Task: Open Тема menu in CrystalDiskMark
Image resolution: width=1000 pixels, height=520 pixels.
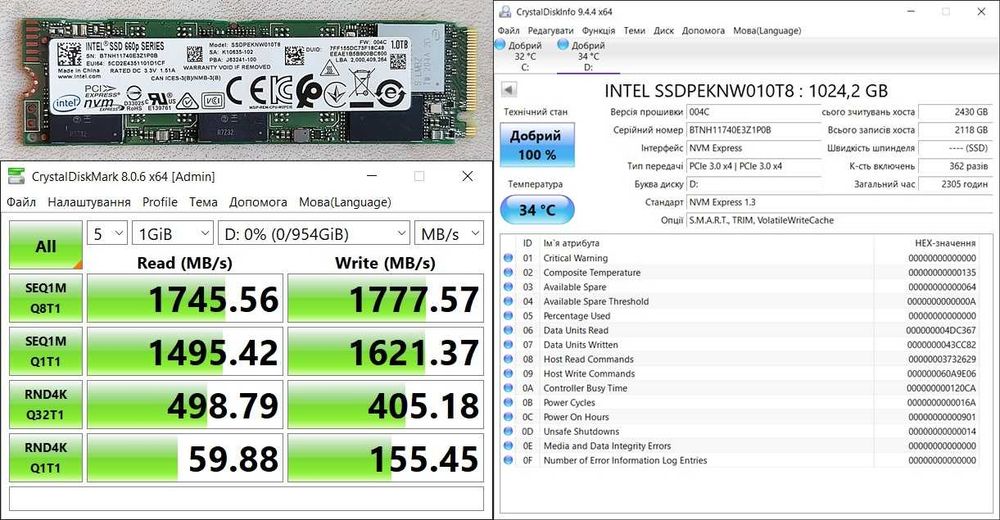Action: [x=203, y=202]
